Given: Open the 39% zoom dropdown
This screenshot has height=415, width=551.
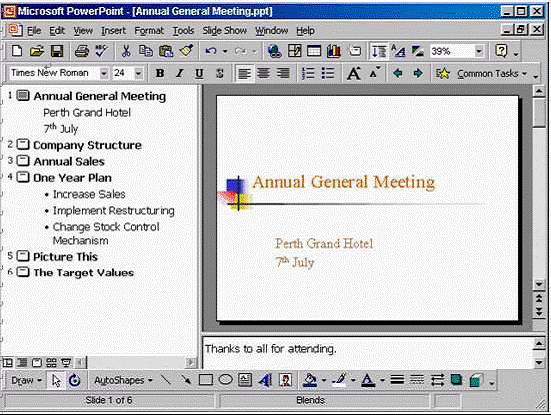Looking at the screenshot, I should coord(479,51).
